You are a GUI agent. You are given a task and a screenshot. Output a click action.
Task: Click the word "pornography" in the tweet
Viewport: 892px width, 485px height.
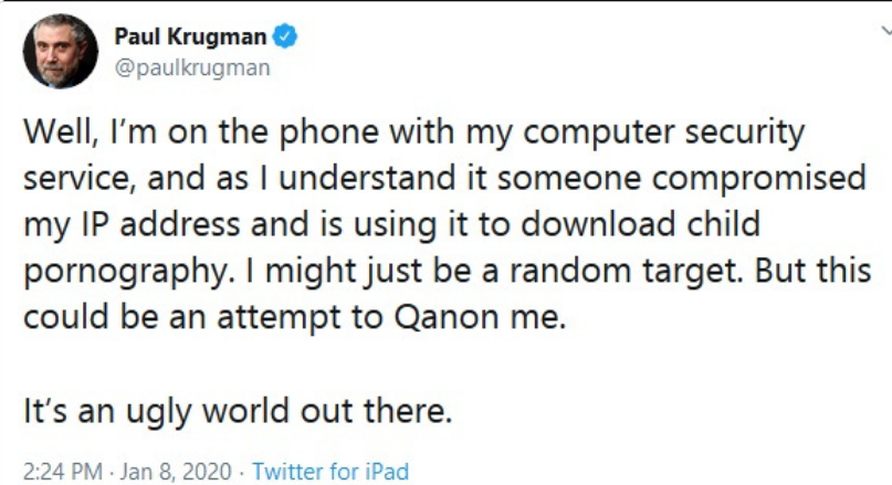pos(125,272)
